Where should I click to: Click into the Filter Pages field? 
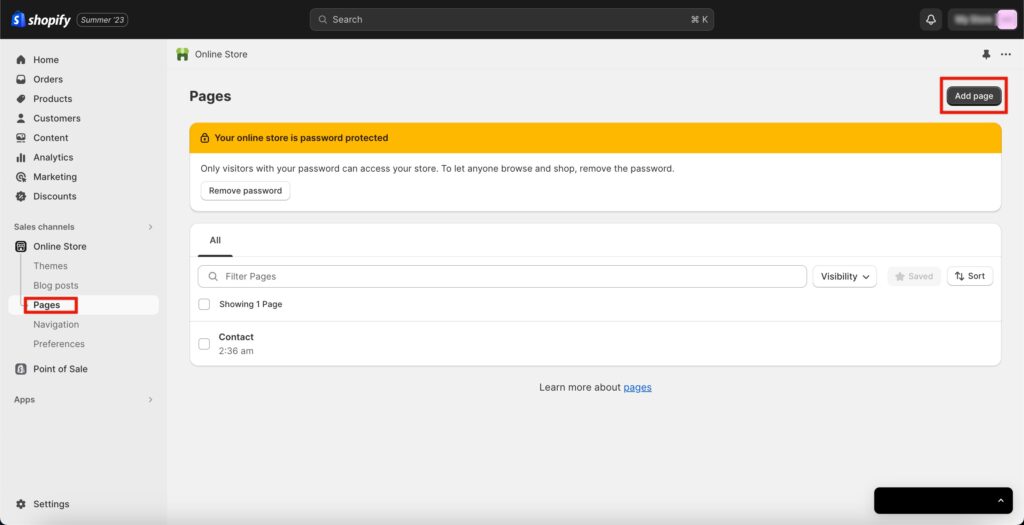pos(502,276)
